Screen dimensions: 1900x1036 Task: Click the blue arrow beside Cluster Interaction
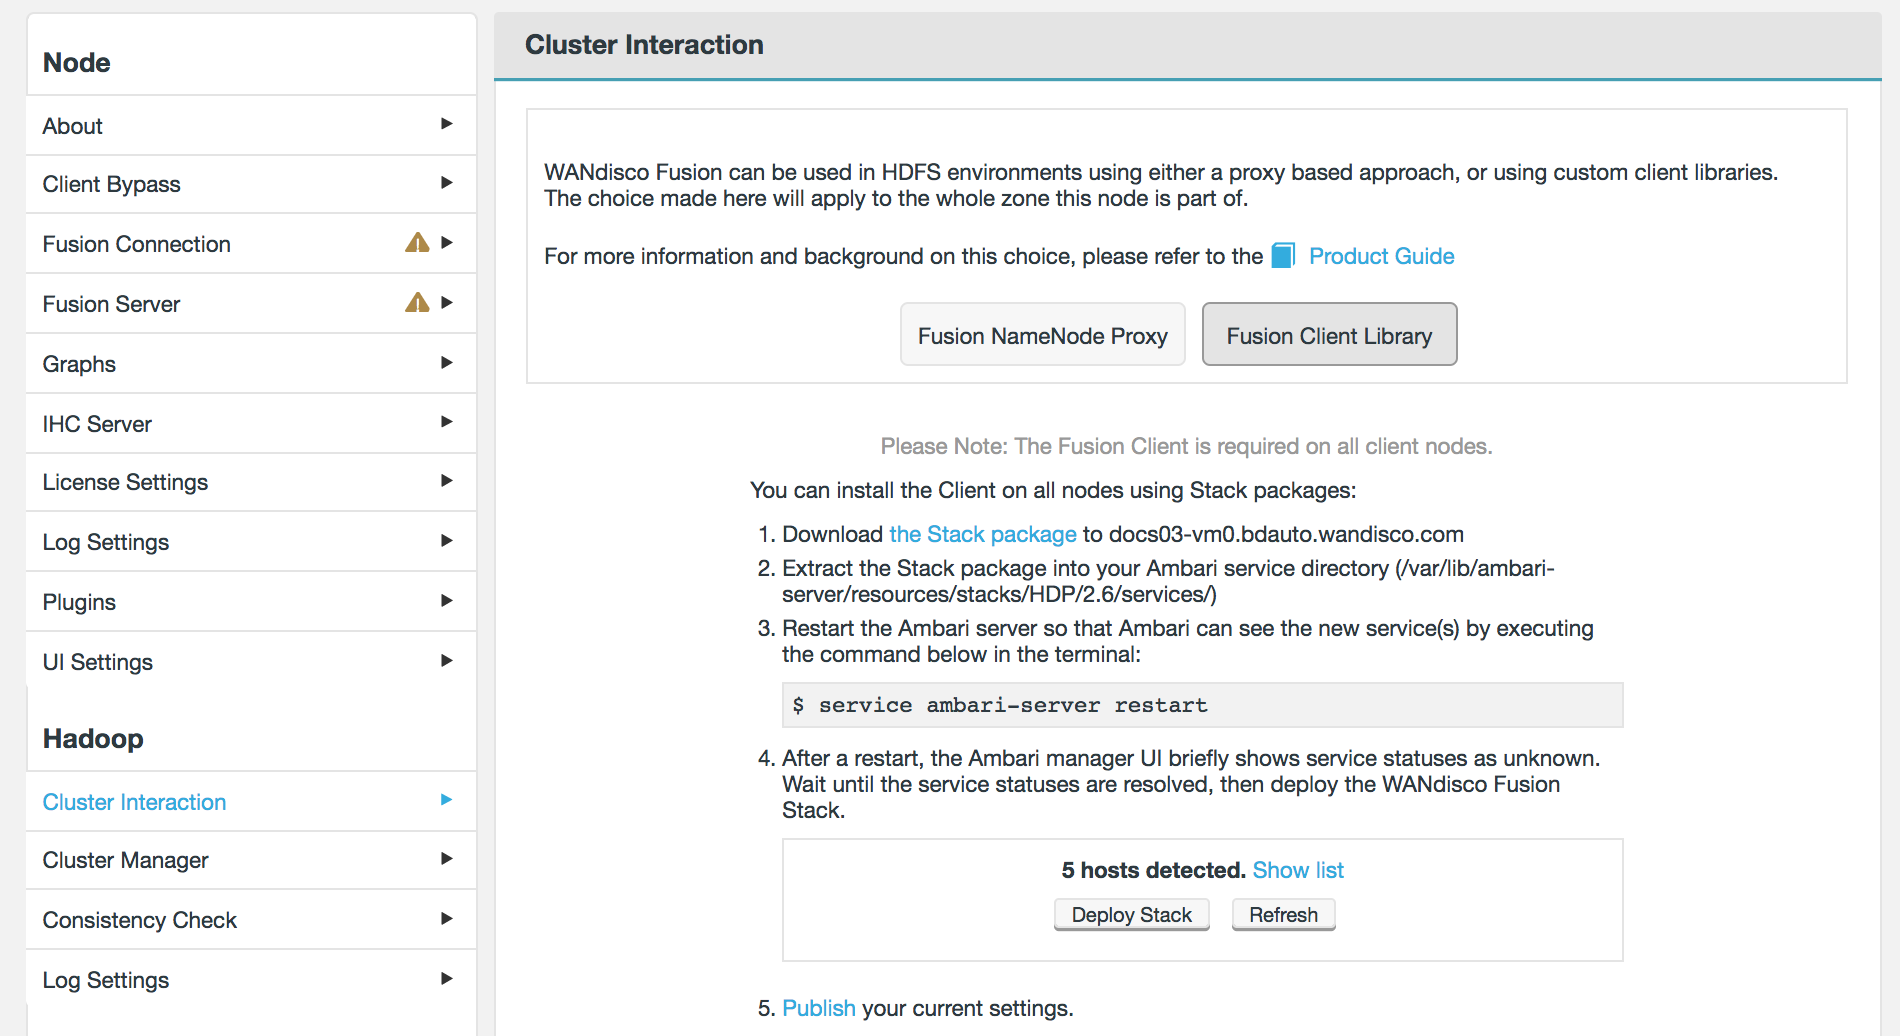coord(447,800)
